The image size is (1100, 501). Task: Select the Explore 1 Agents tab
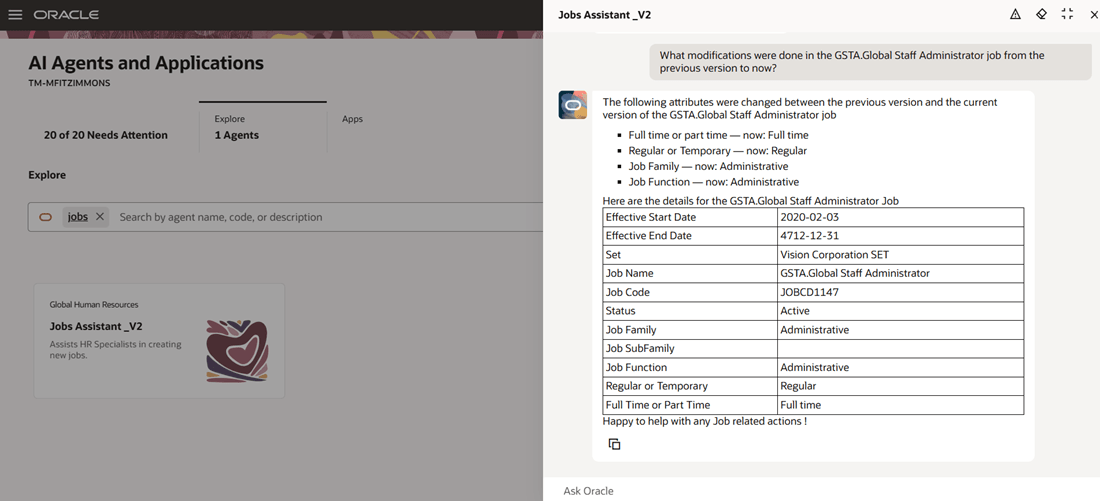click(262, 127)
